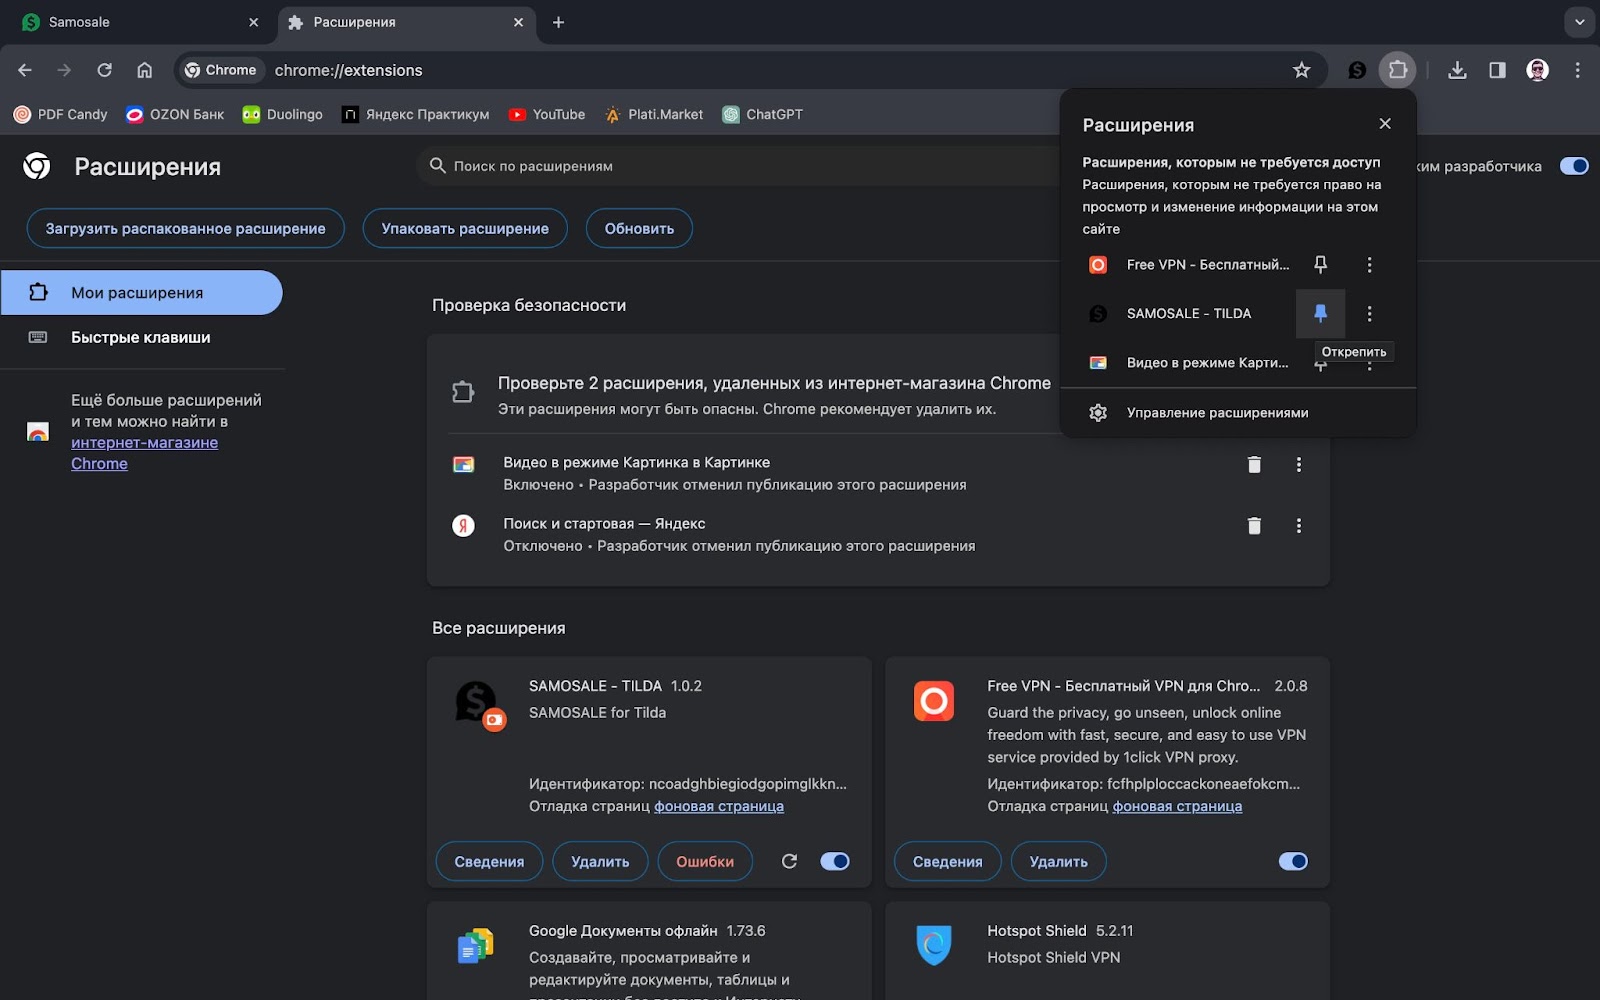Click the Hotspot Shield shield icon

934,944
